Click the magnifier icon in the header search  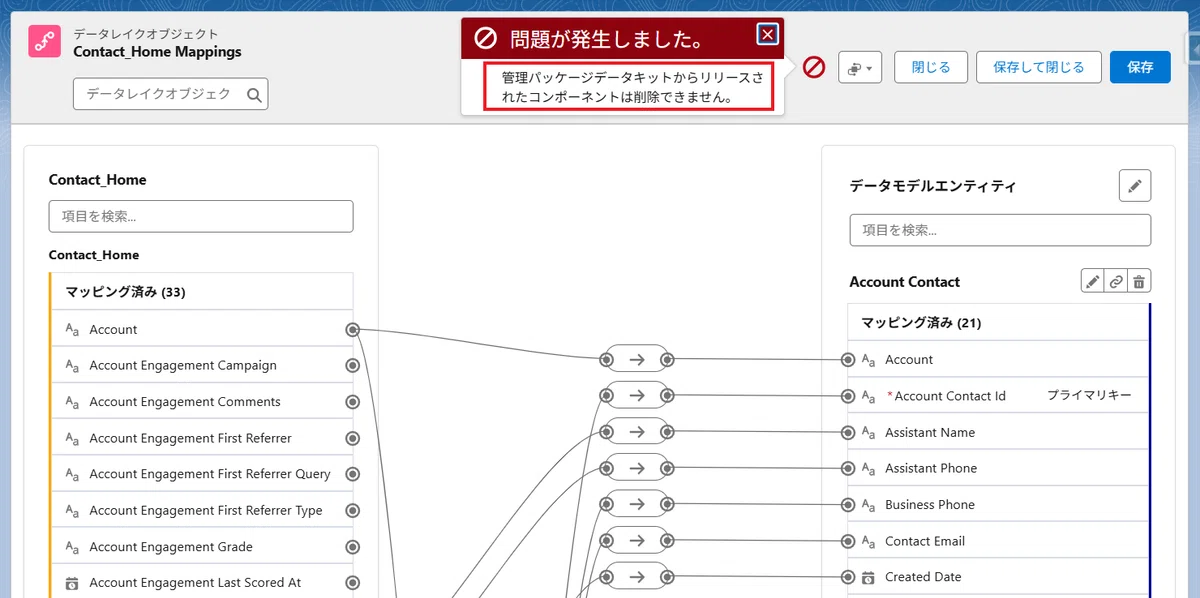(x=254, y=95)
